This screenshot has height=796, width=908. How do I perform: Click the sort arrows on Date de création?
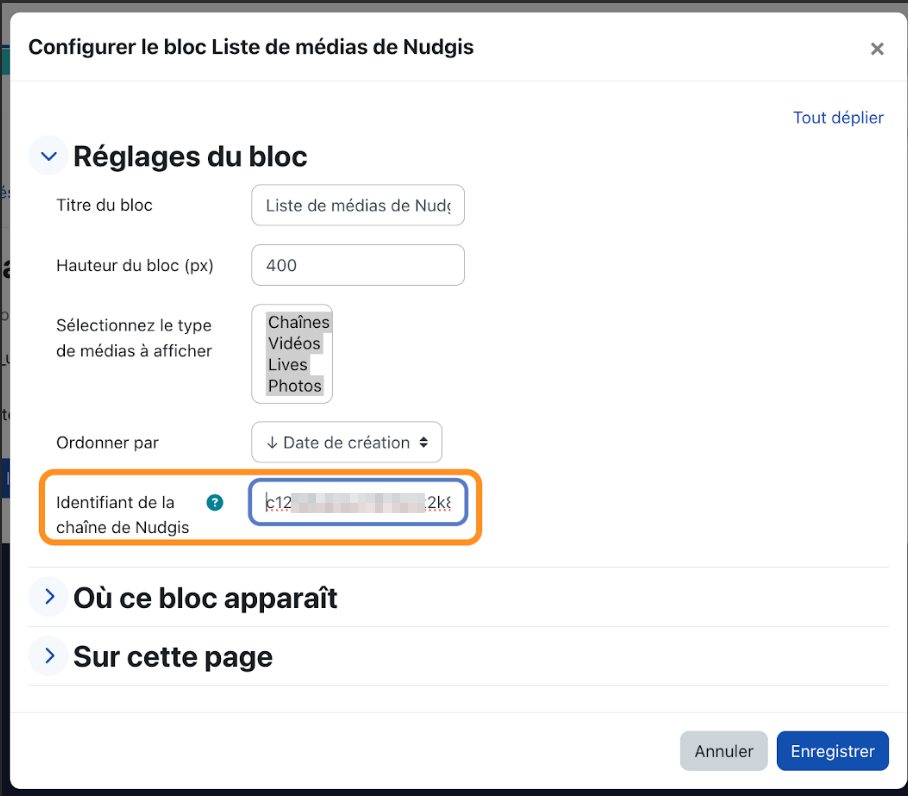tap(424, 442)
